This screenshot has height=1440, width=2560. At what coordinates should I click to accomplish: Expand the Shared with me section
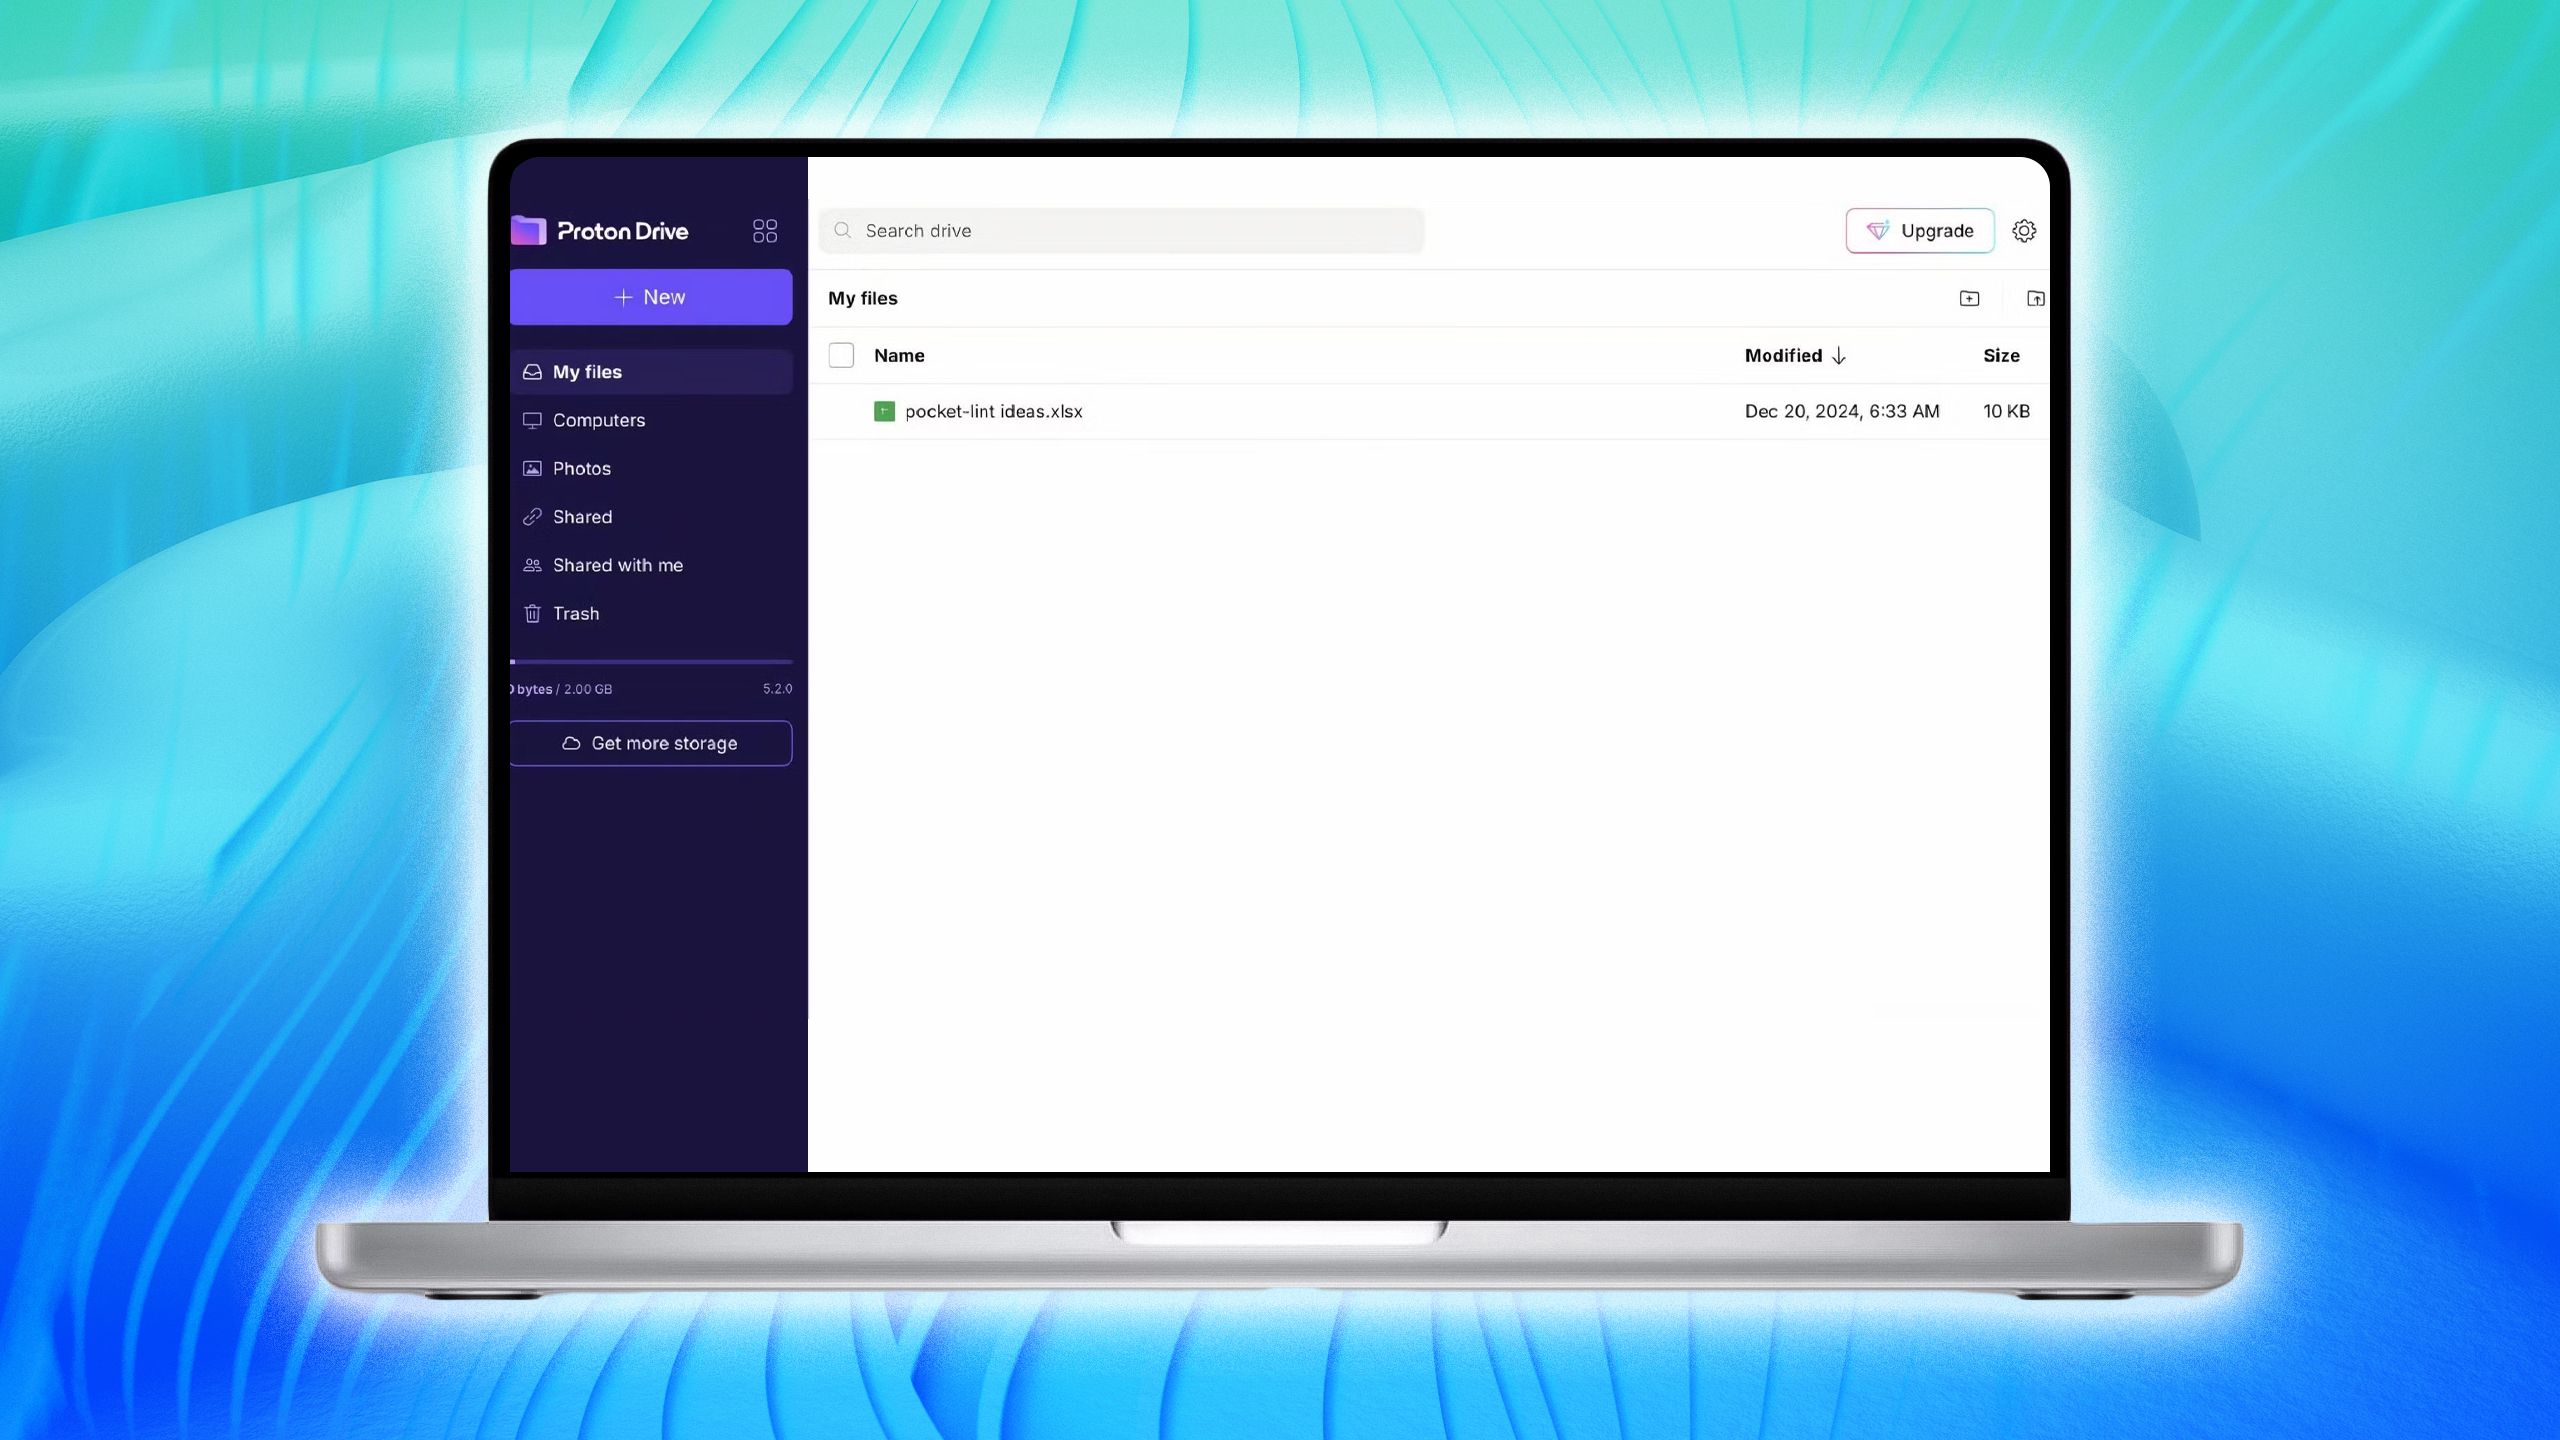pos(617,566)
